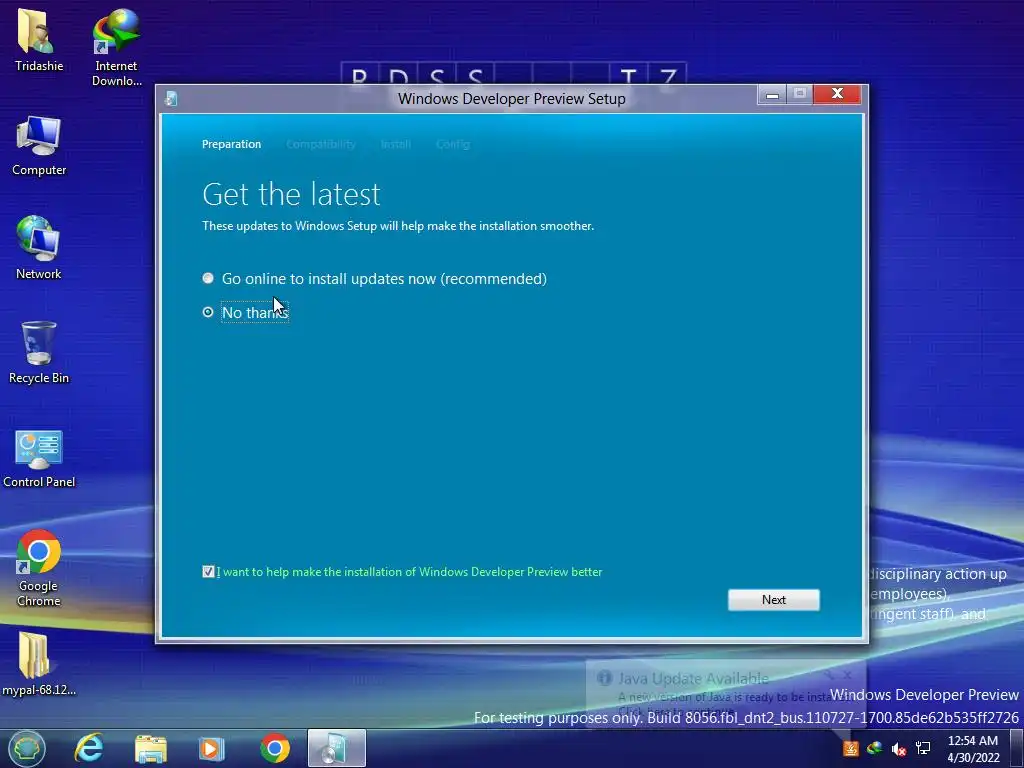This screenshot has height=768, width=1024.
Task: Click the Preparation step tab
Action: [x=231, y=144]
